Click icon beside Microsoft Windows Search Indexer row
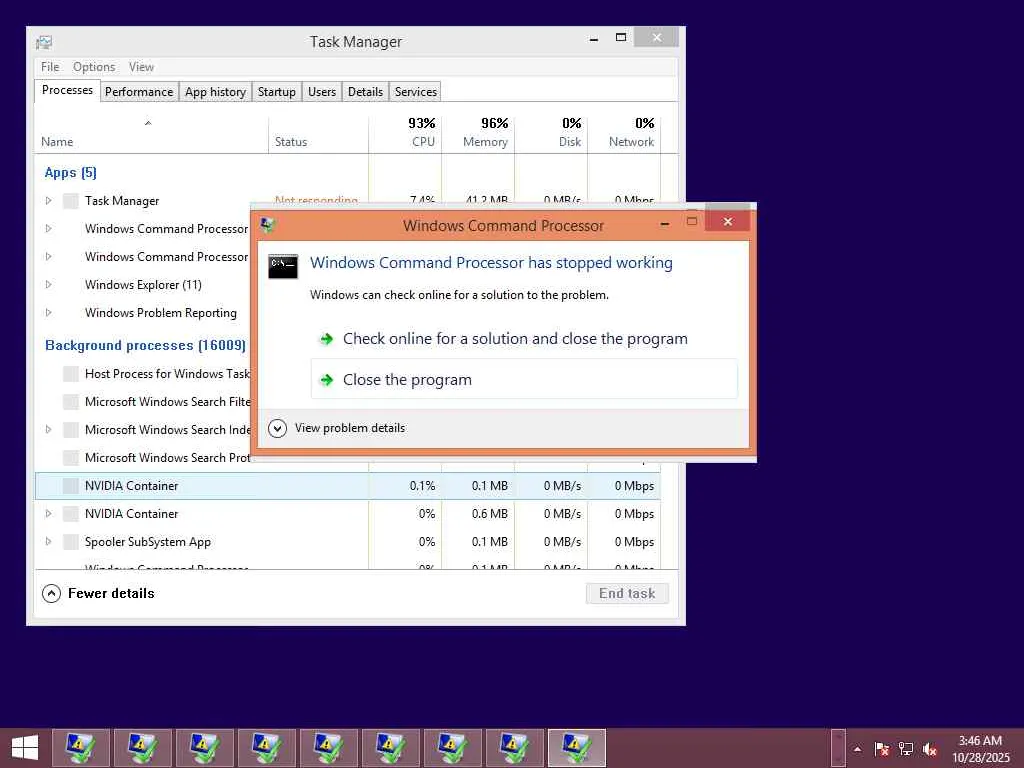 (x=71, y=430)
